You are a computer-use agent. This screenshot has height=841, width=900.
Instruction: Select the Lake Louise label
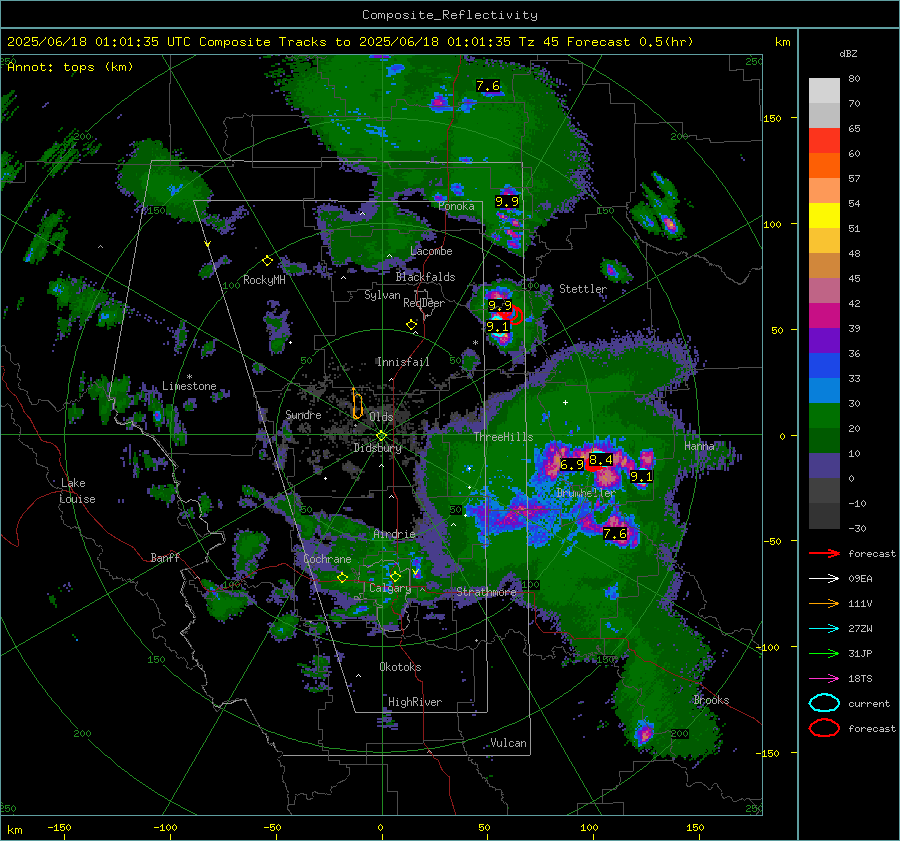coord(78,491)
